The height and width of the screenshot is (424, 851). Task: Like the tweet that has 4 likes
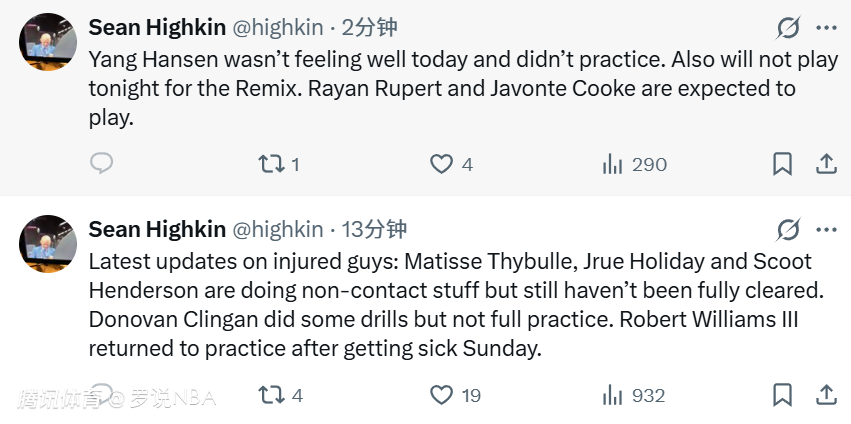point(441,164)
